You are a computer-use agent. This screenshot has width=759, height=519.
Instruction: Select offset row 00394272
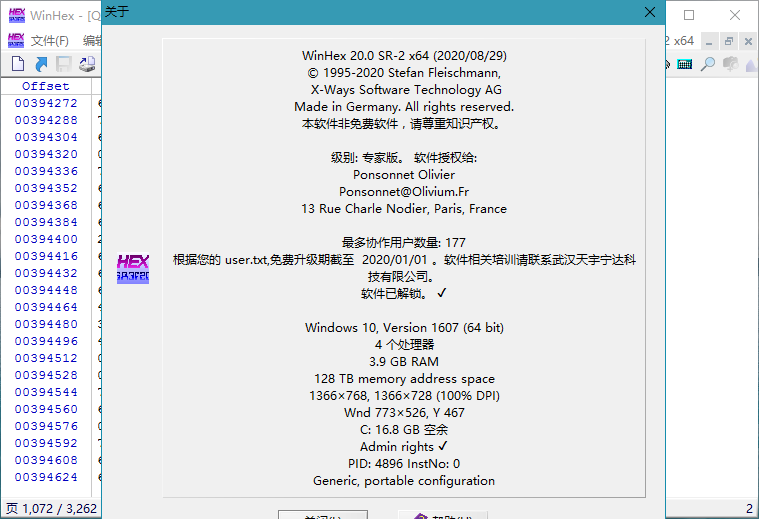tap(46, 104)
